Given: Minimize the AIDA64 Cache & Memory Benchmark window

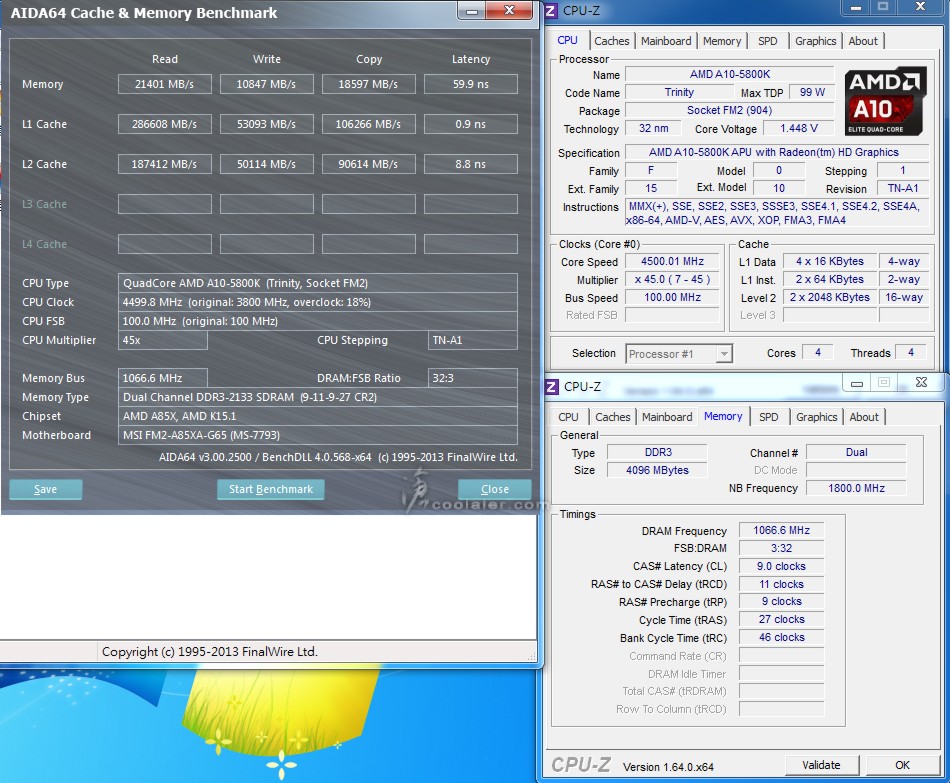Looking at the screenshot, I should pos(472,10).
